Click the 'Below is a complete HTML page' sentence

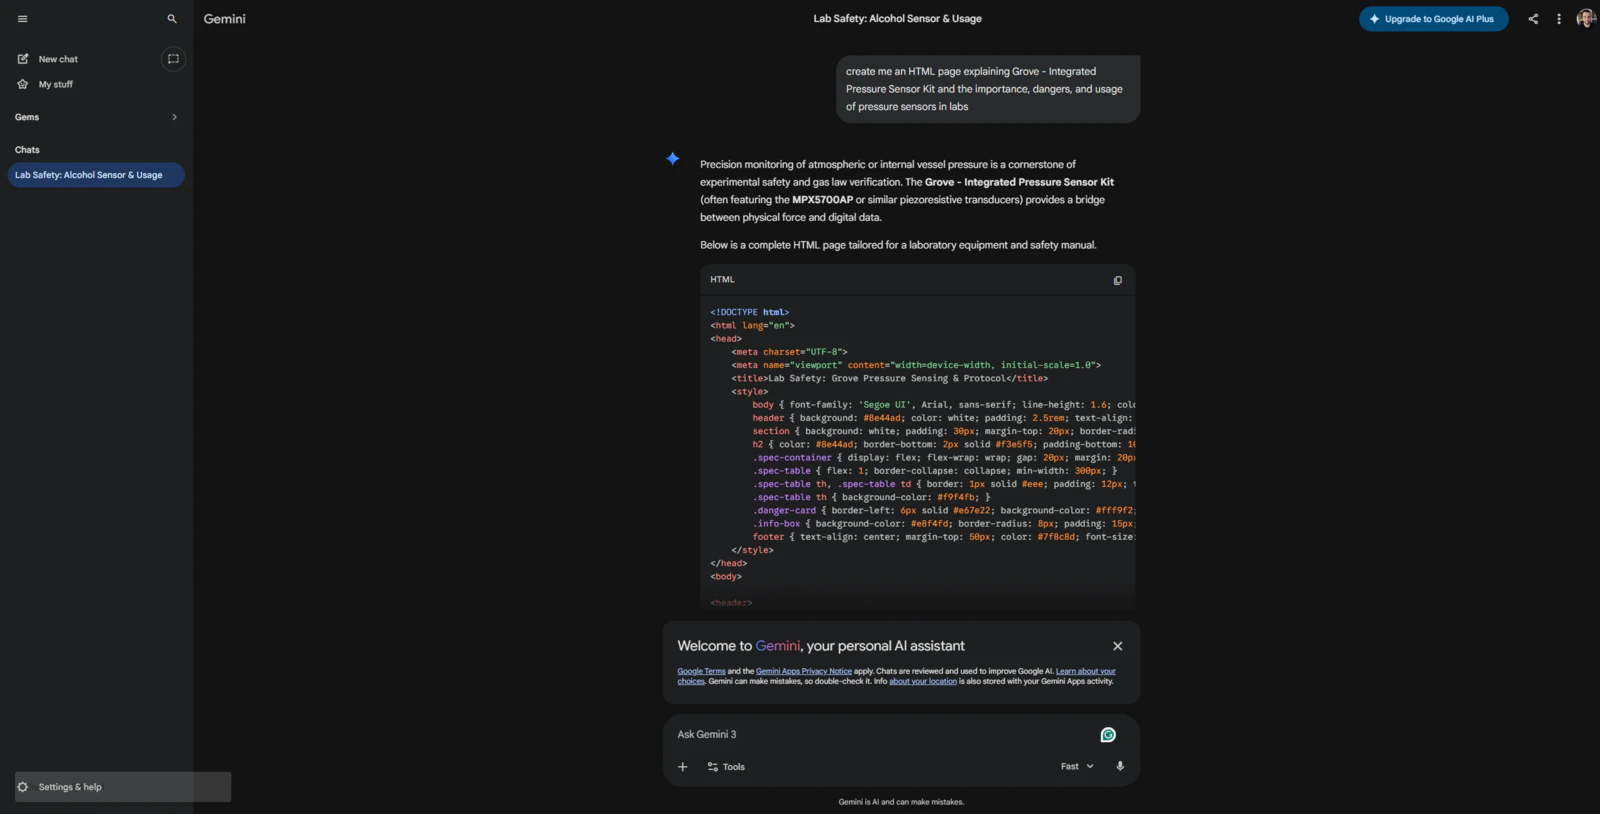898,245
